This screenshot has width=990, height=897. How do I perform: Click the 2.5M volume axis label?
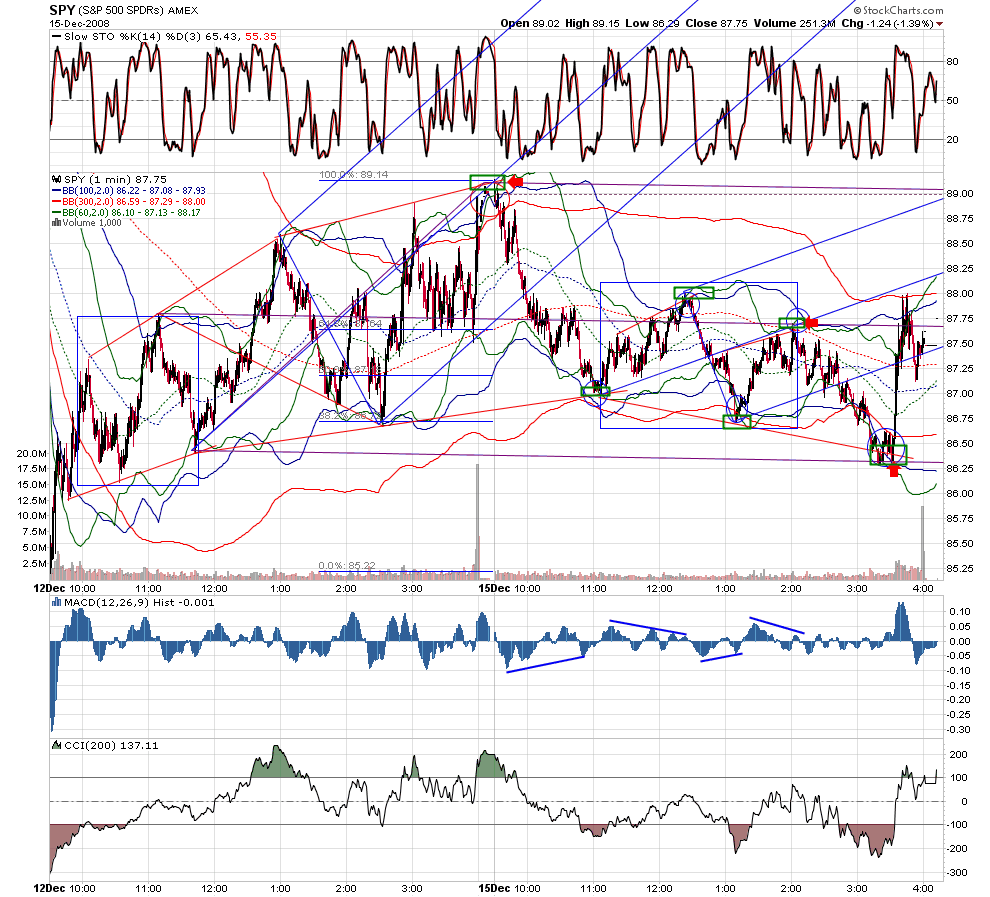(35, 563)
